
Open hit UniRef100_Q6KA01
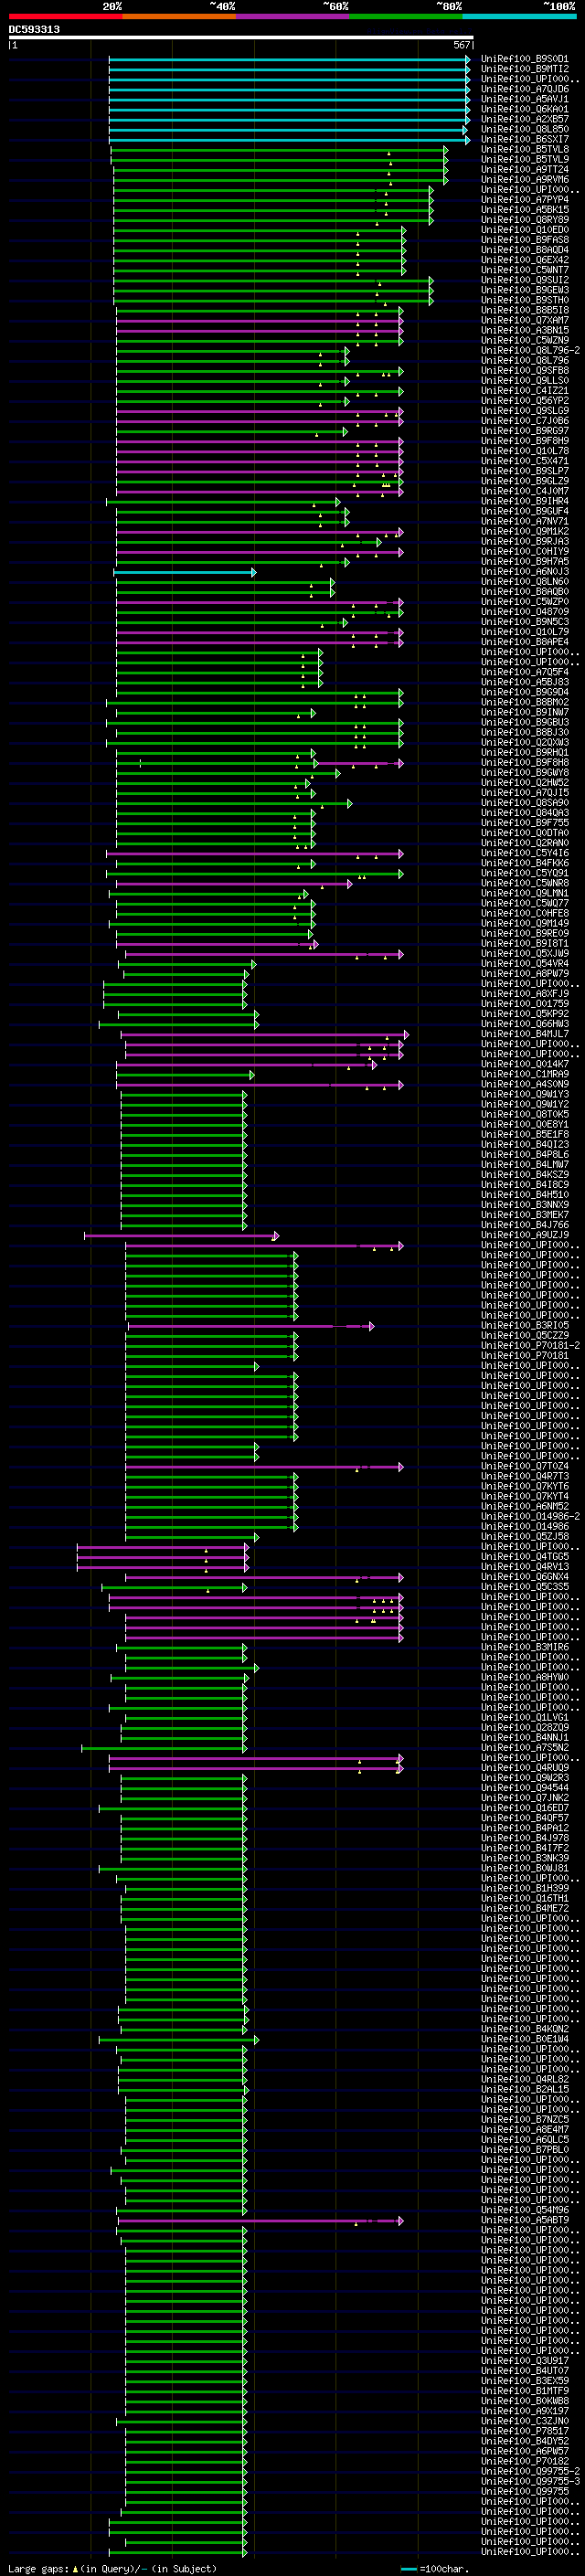click(525, 109)
